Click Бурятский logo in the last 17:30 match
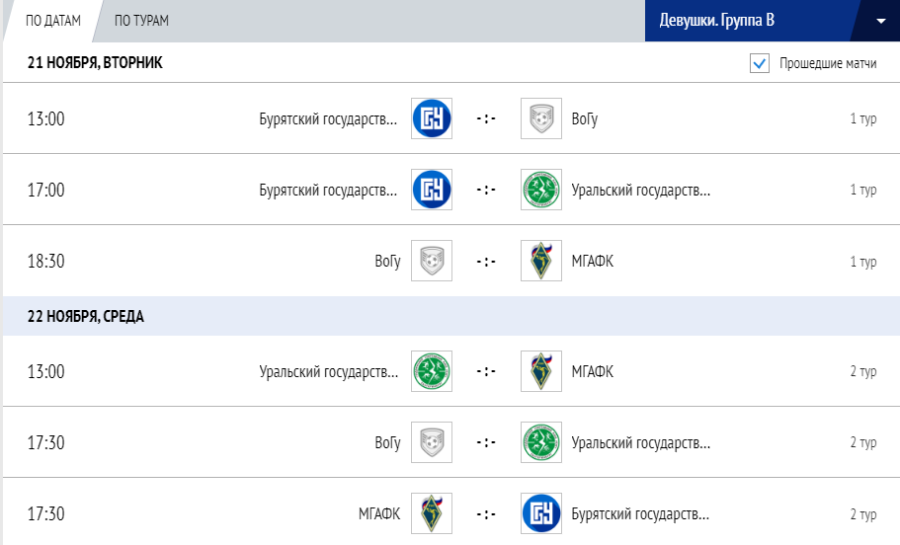Screen dimensions: 900x545 [x=541, y=514]
